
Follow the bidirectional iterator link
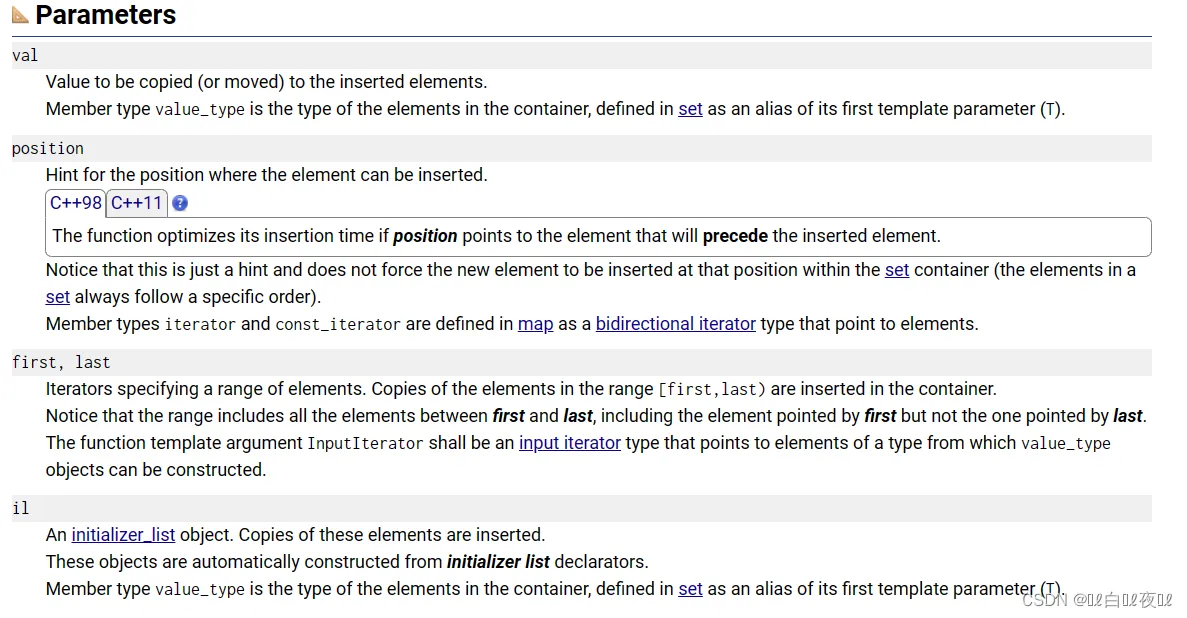(675, 324)
